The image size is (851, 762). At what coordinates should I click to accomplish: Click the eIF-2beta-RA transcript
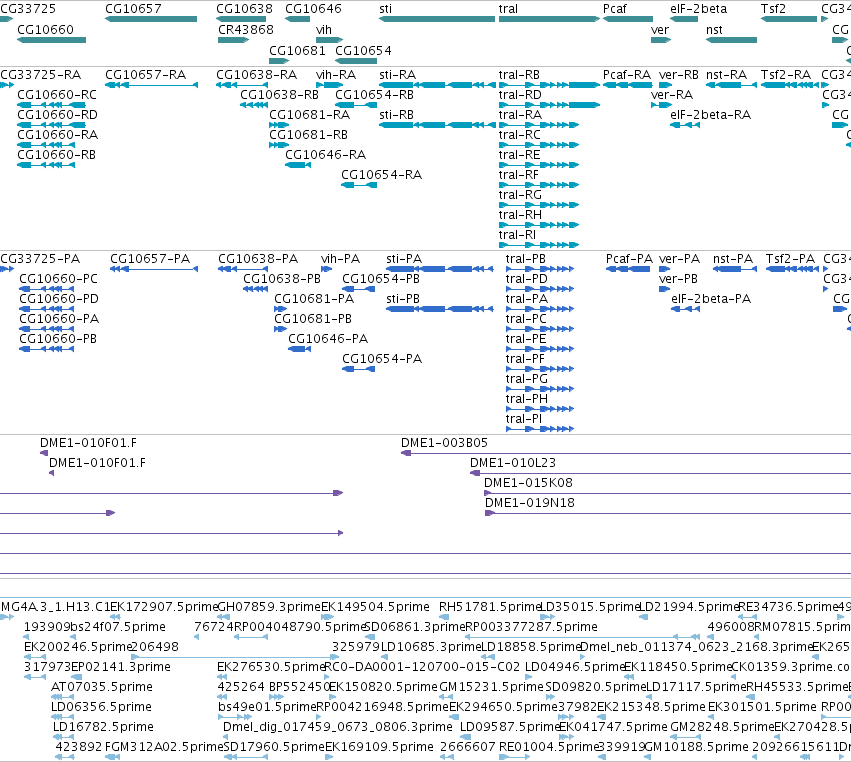coord(685,125)
